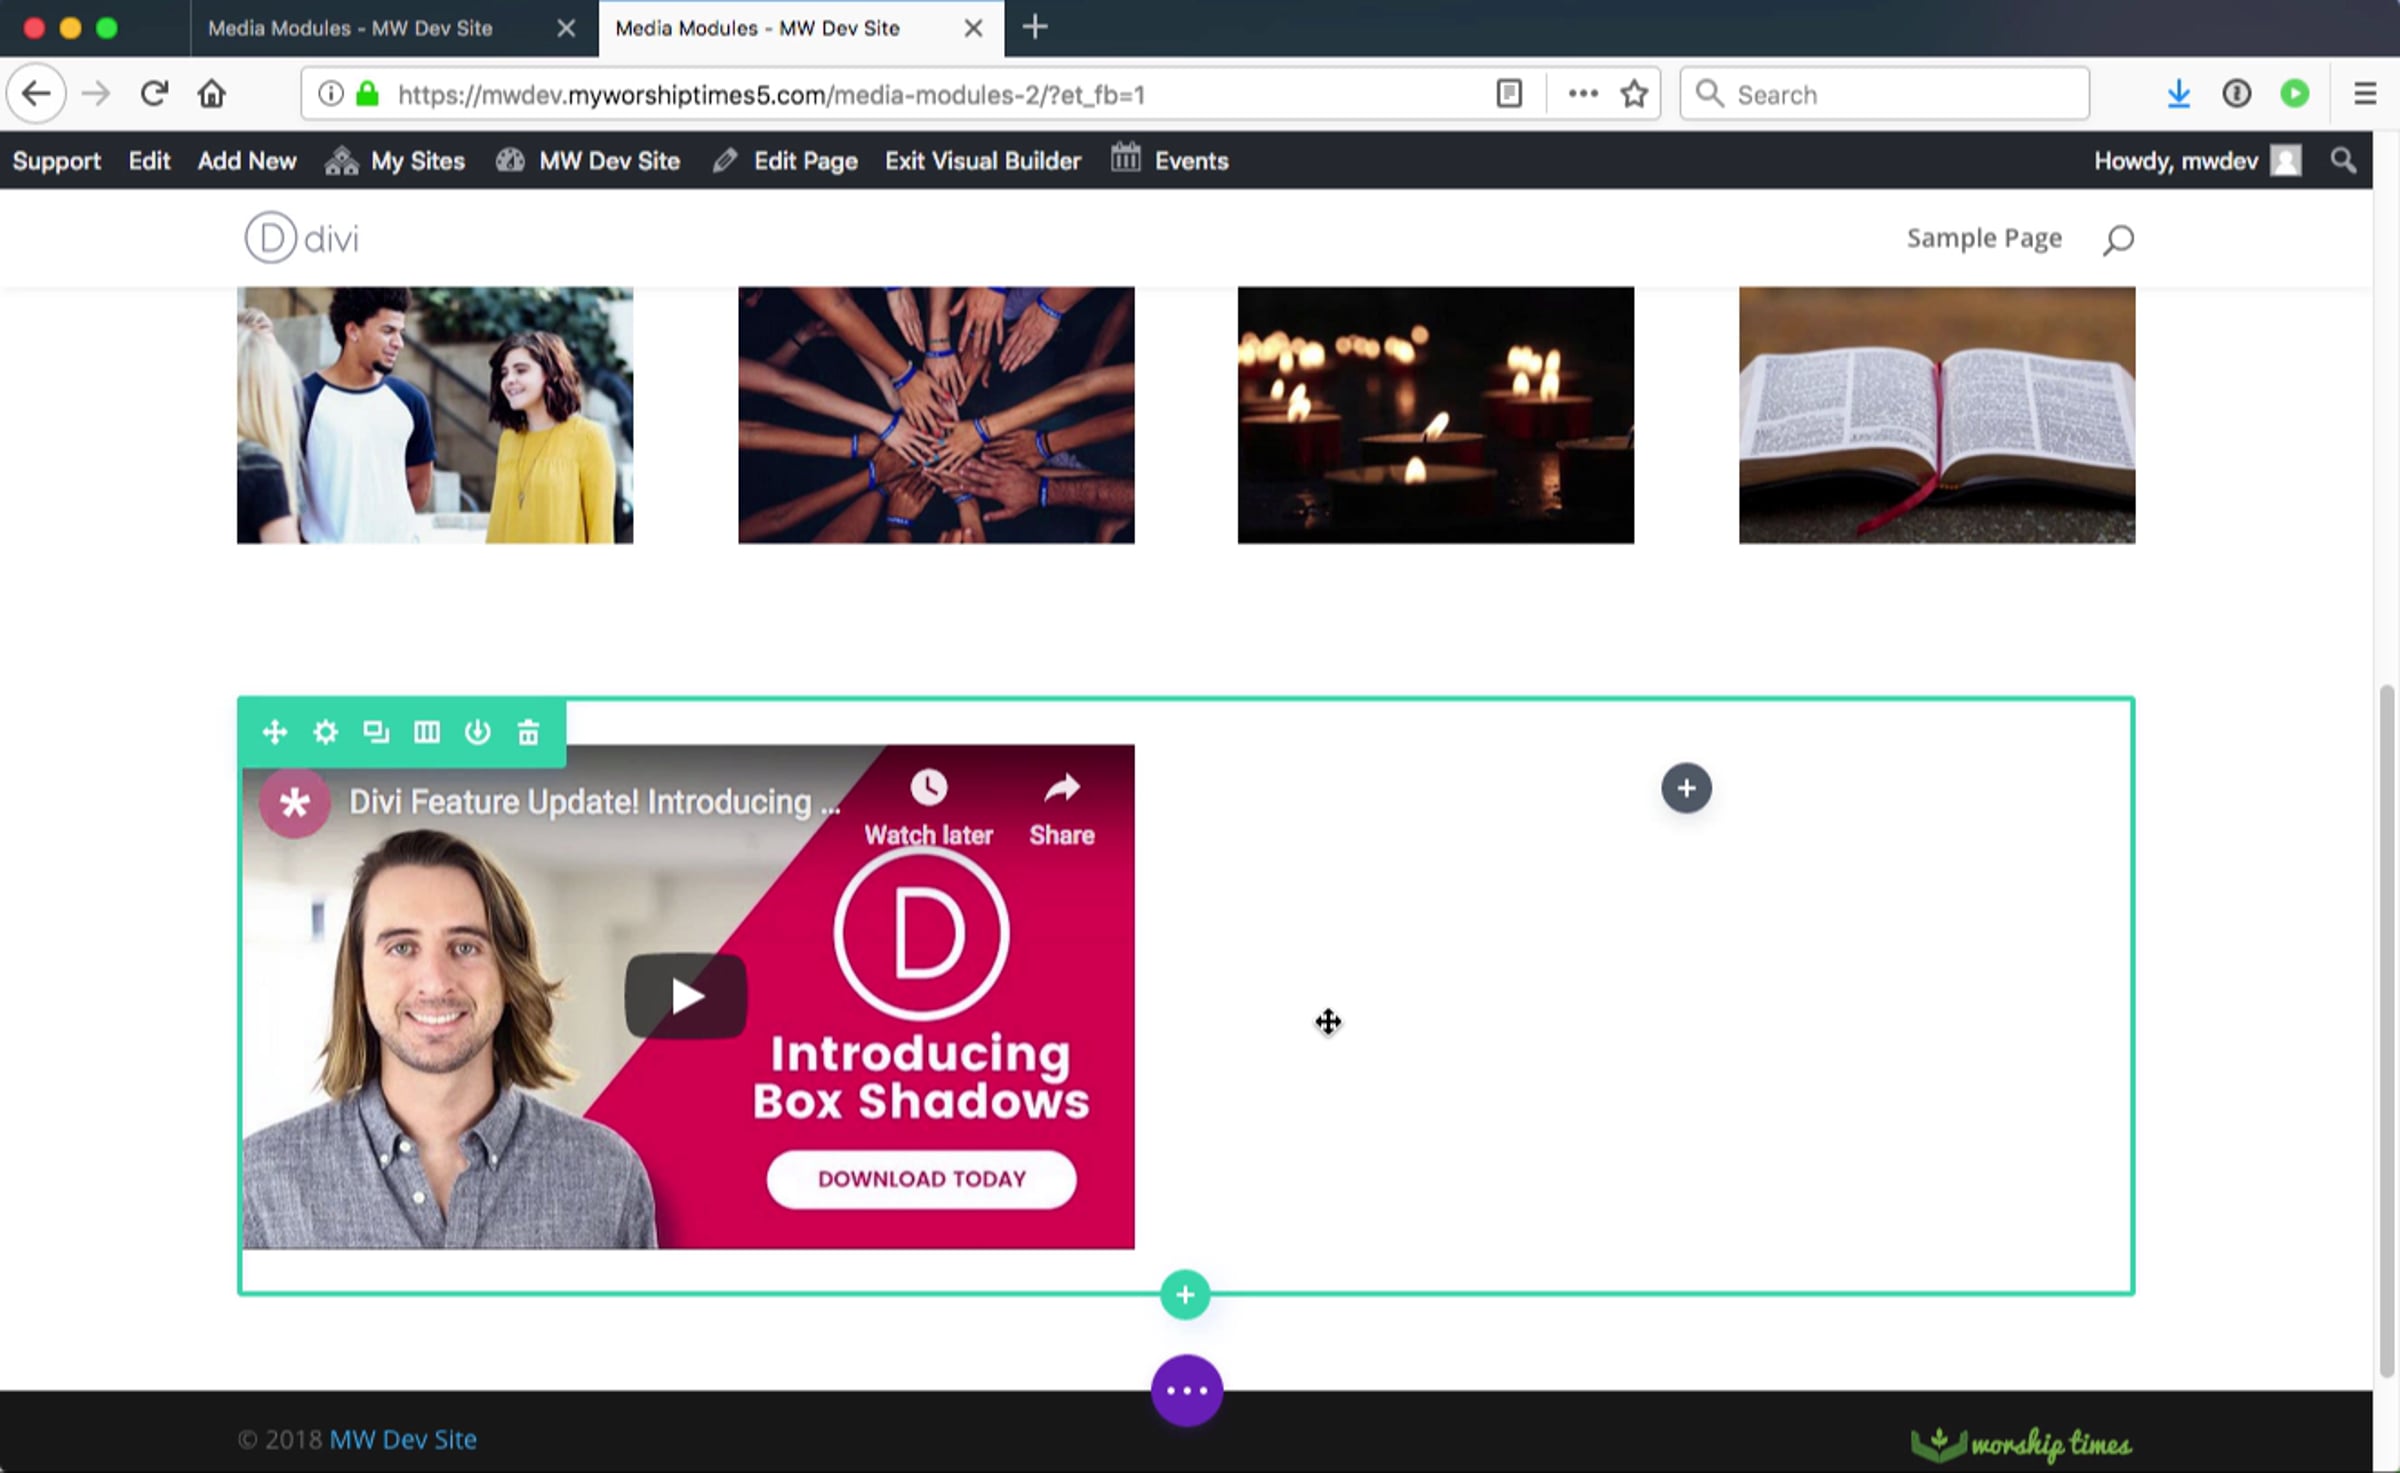Add module with dark plus button
Image resolution: width=2400 pixels, height=1473 pixels.
(x=1686, y=788)
